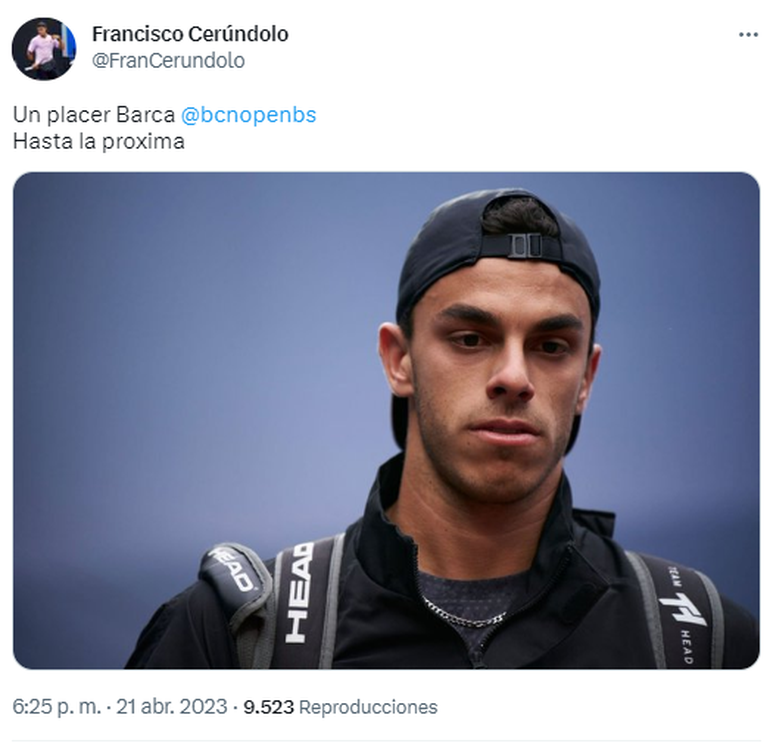Image resolution: width=770 pixels, height=743 pixels.
Task: Open the three-dot more options menu
Action: pyautogui.click(x=748, y=35)
